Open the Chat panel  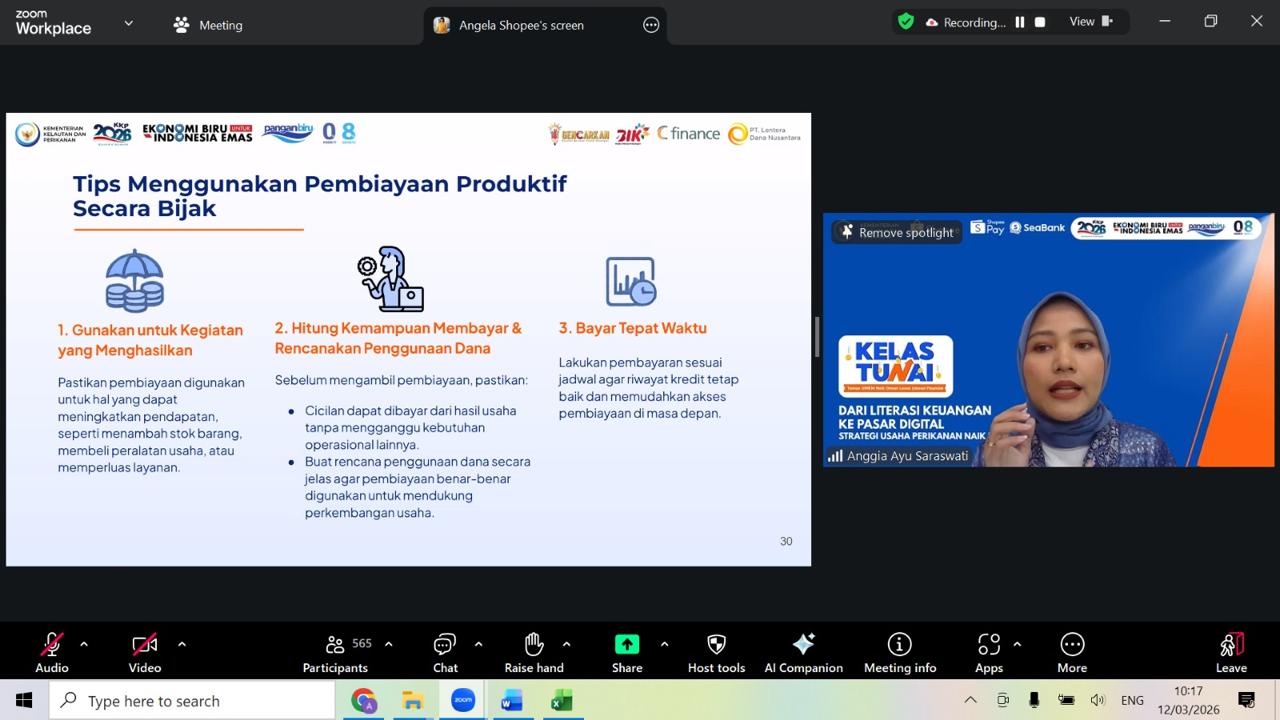(445, 653)
